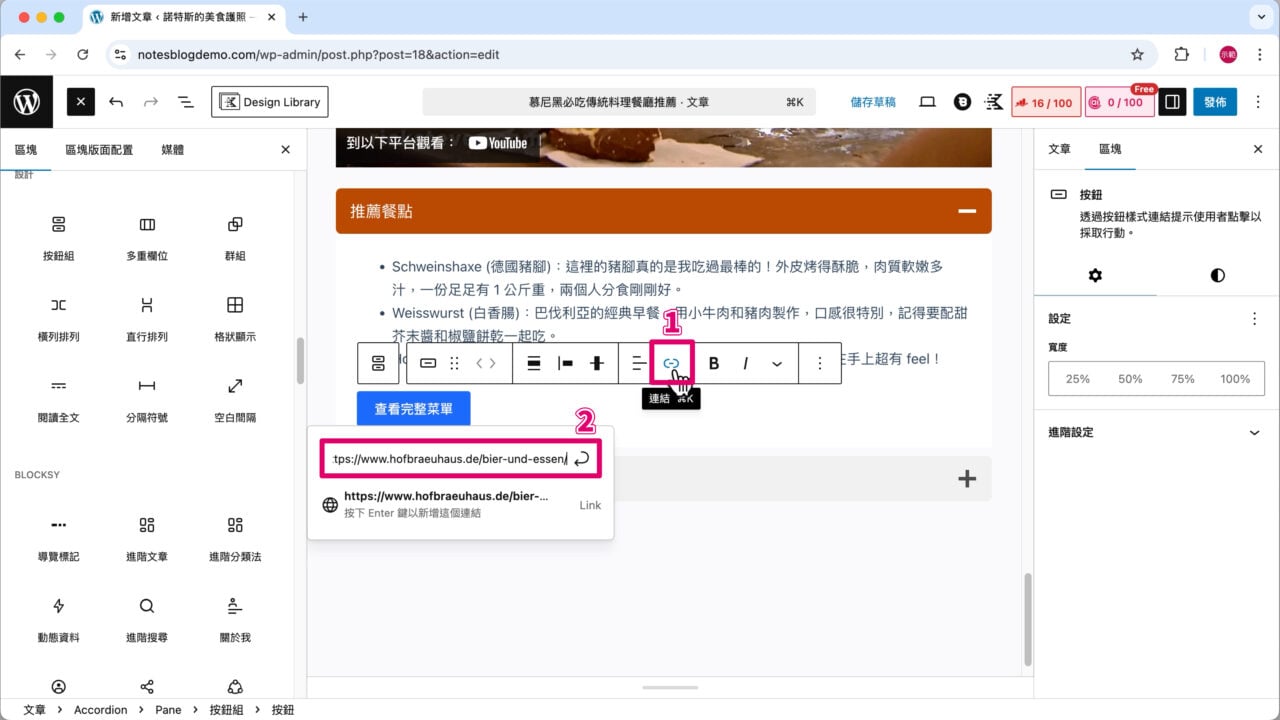
Task: Toggle bold formatting on the button text
Action: (713, 363)
